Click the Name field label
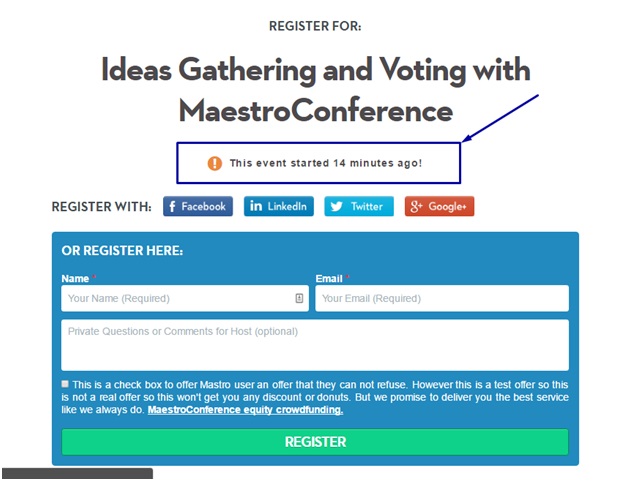The width and height of the screenshot is (628, 481). [75, 279]
